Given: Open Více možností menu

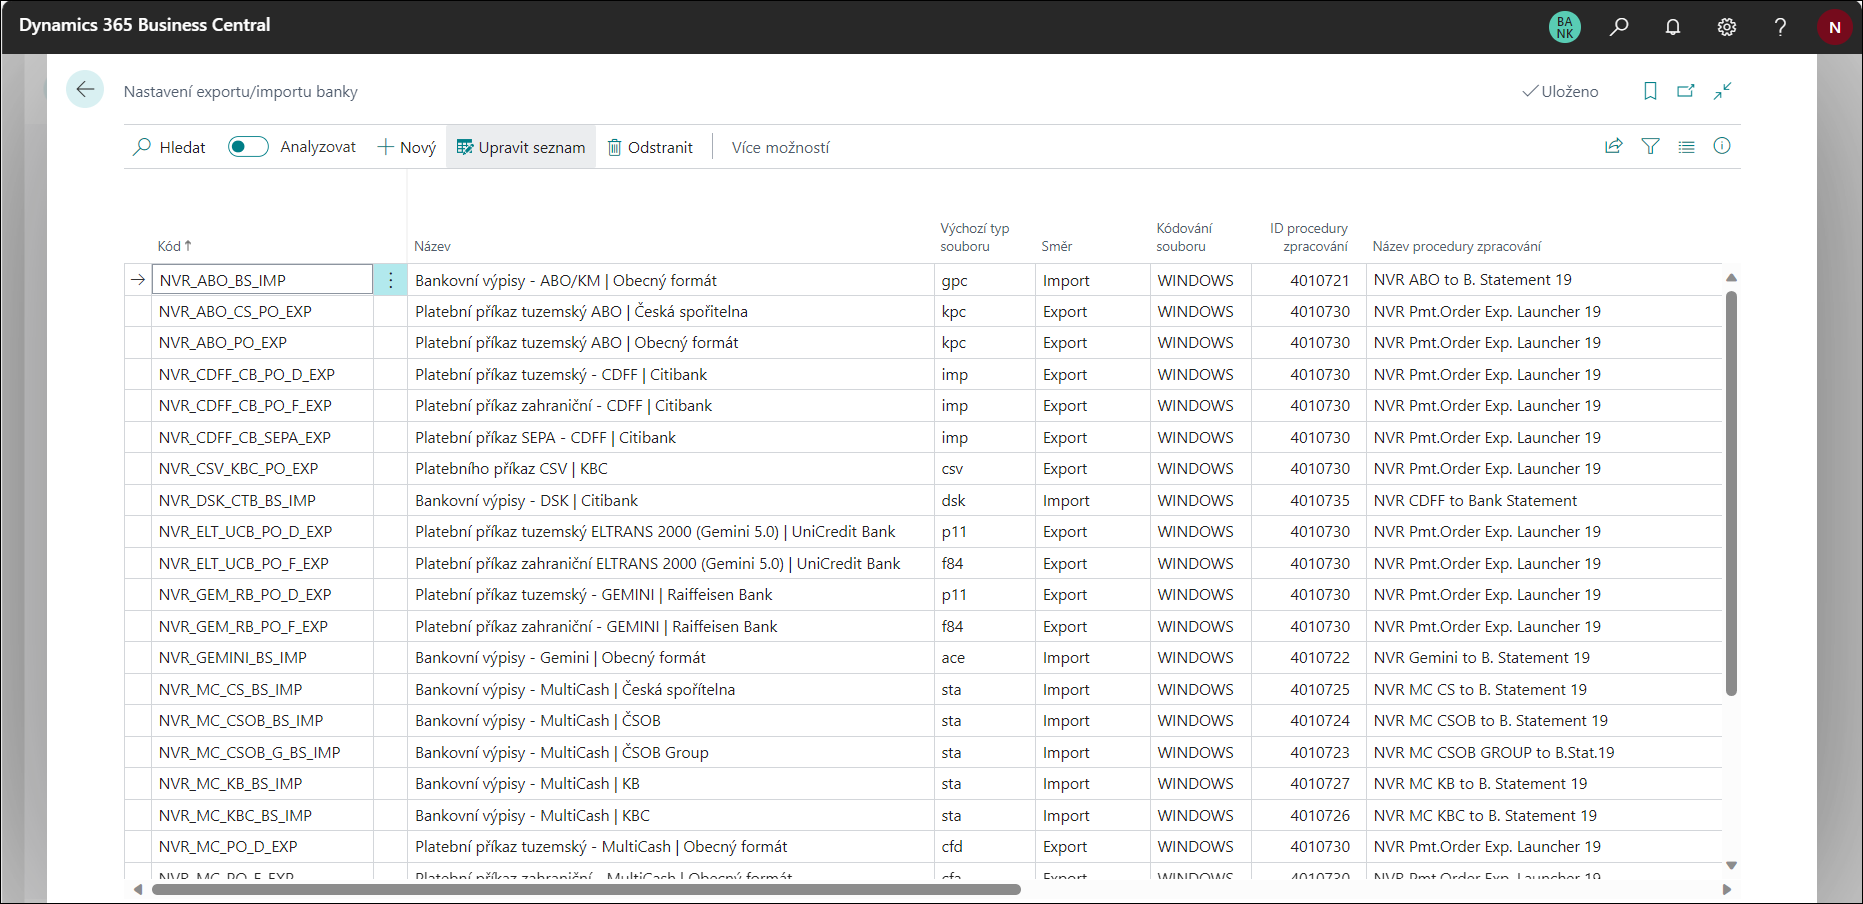Looking at the screenshot, I should 780,147.
